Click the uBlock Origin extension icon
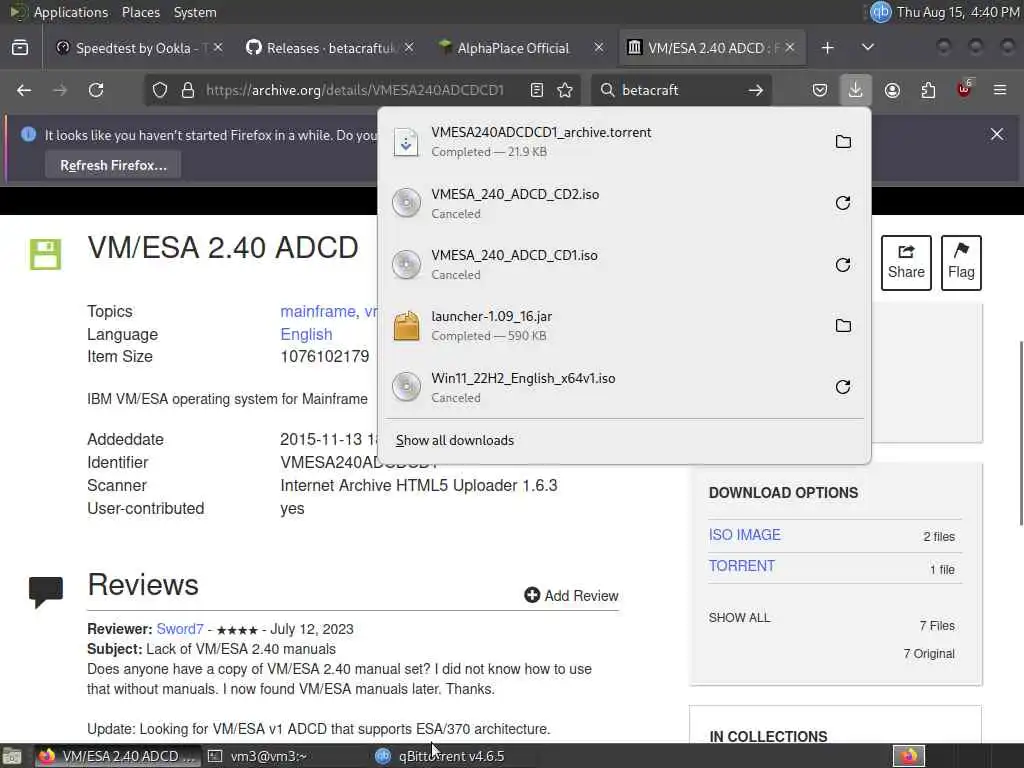Viewport: 1024px width, 768px height. (x=965, y=90)
